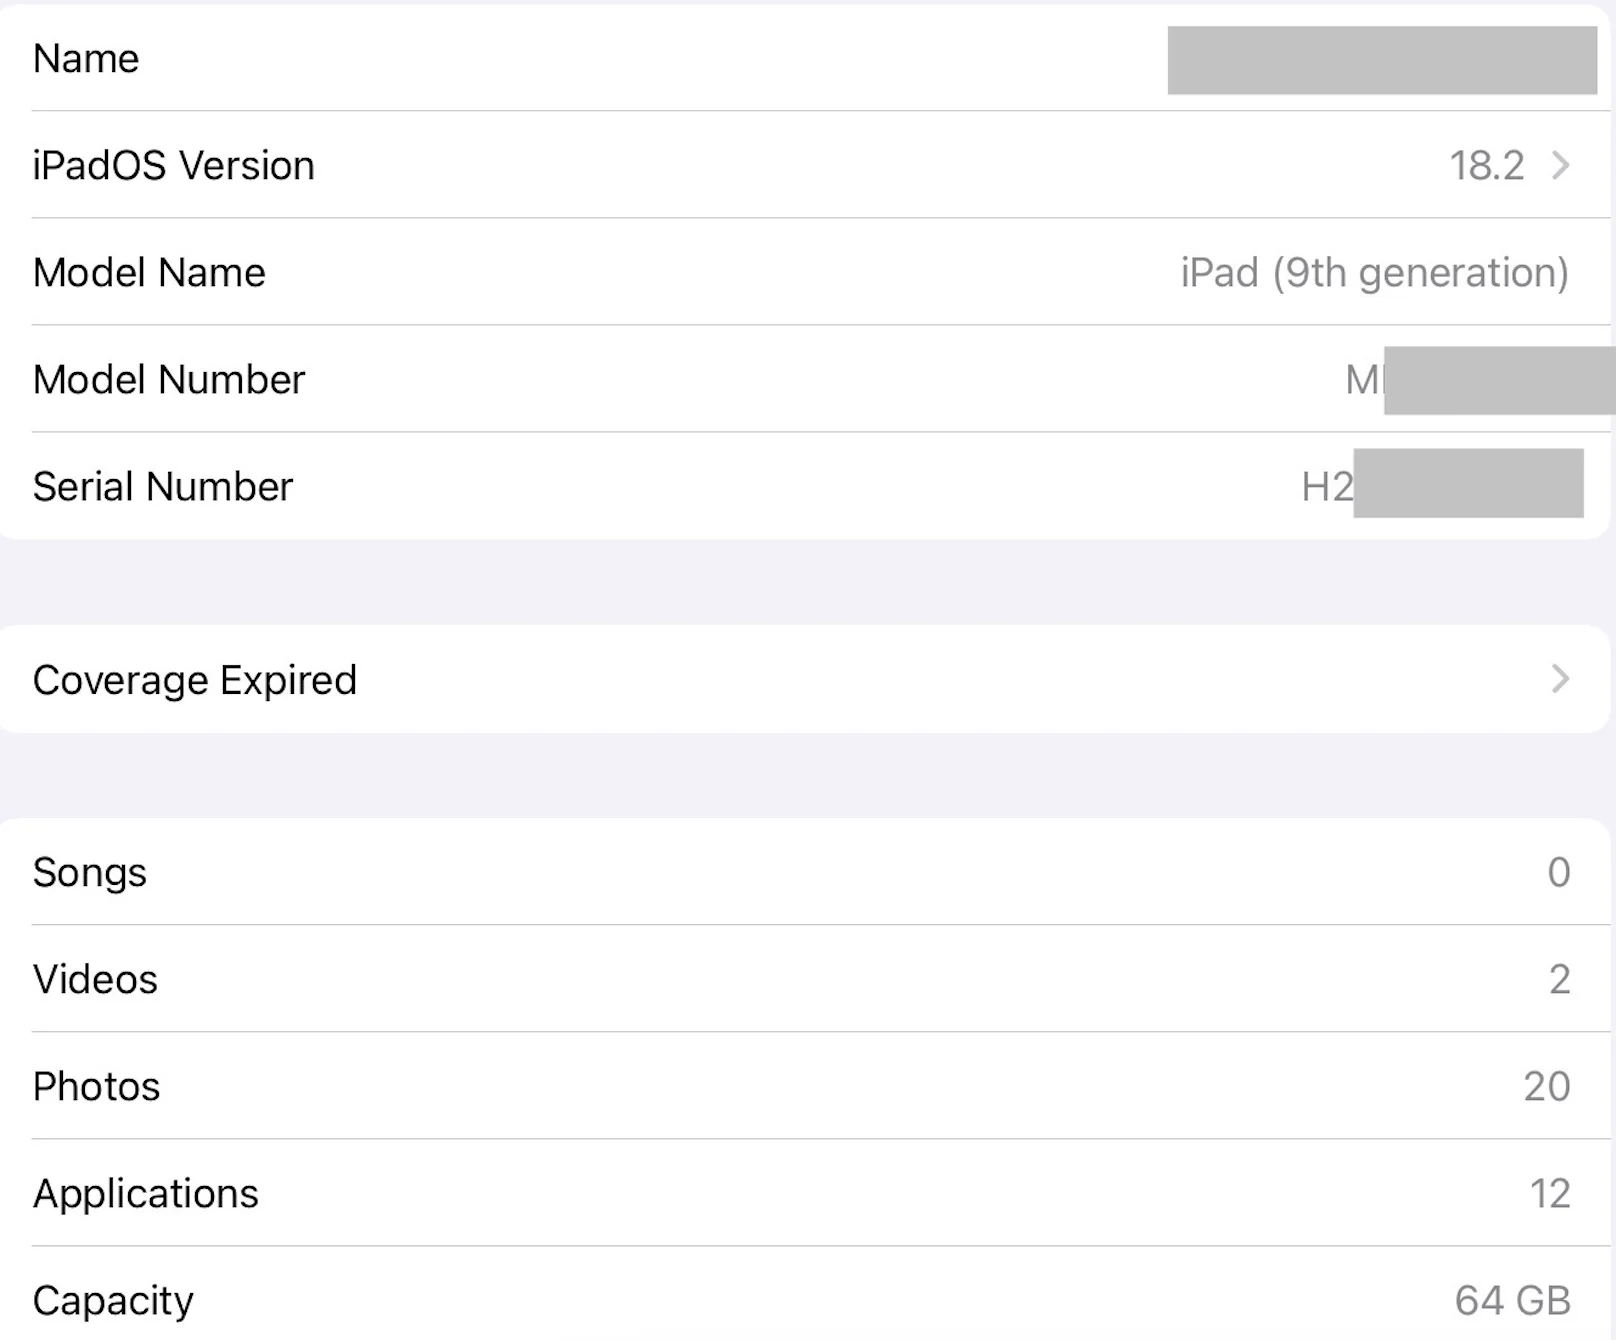Tap the iPadOS Version label

174,166
